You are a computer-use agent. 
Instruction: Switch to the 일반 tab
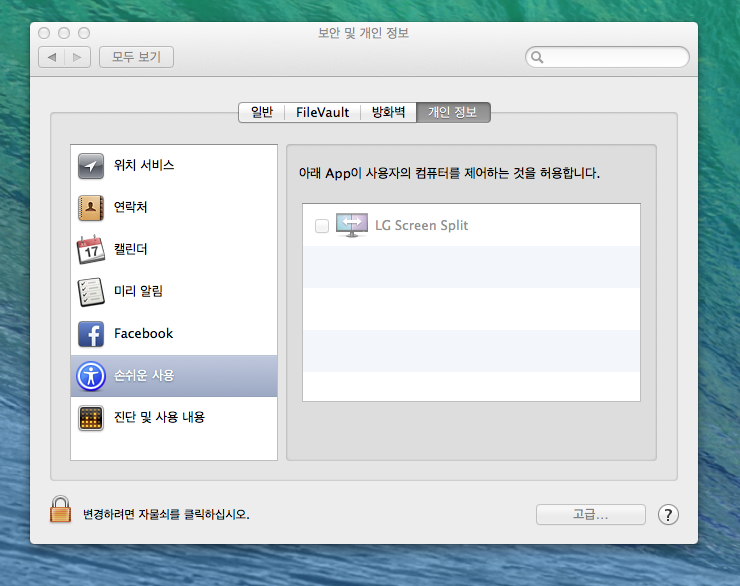tap(262, 112)
